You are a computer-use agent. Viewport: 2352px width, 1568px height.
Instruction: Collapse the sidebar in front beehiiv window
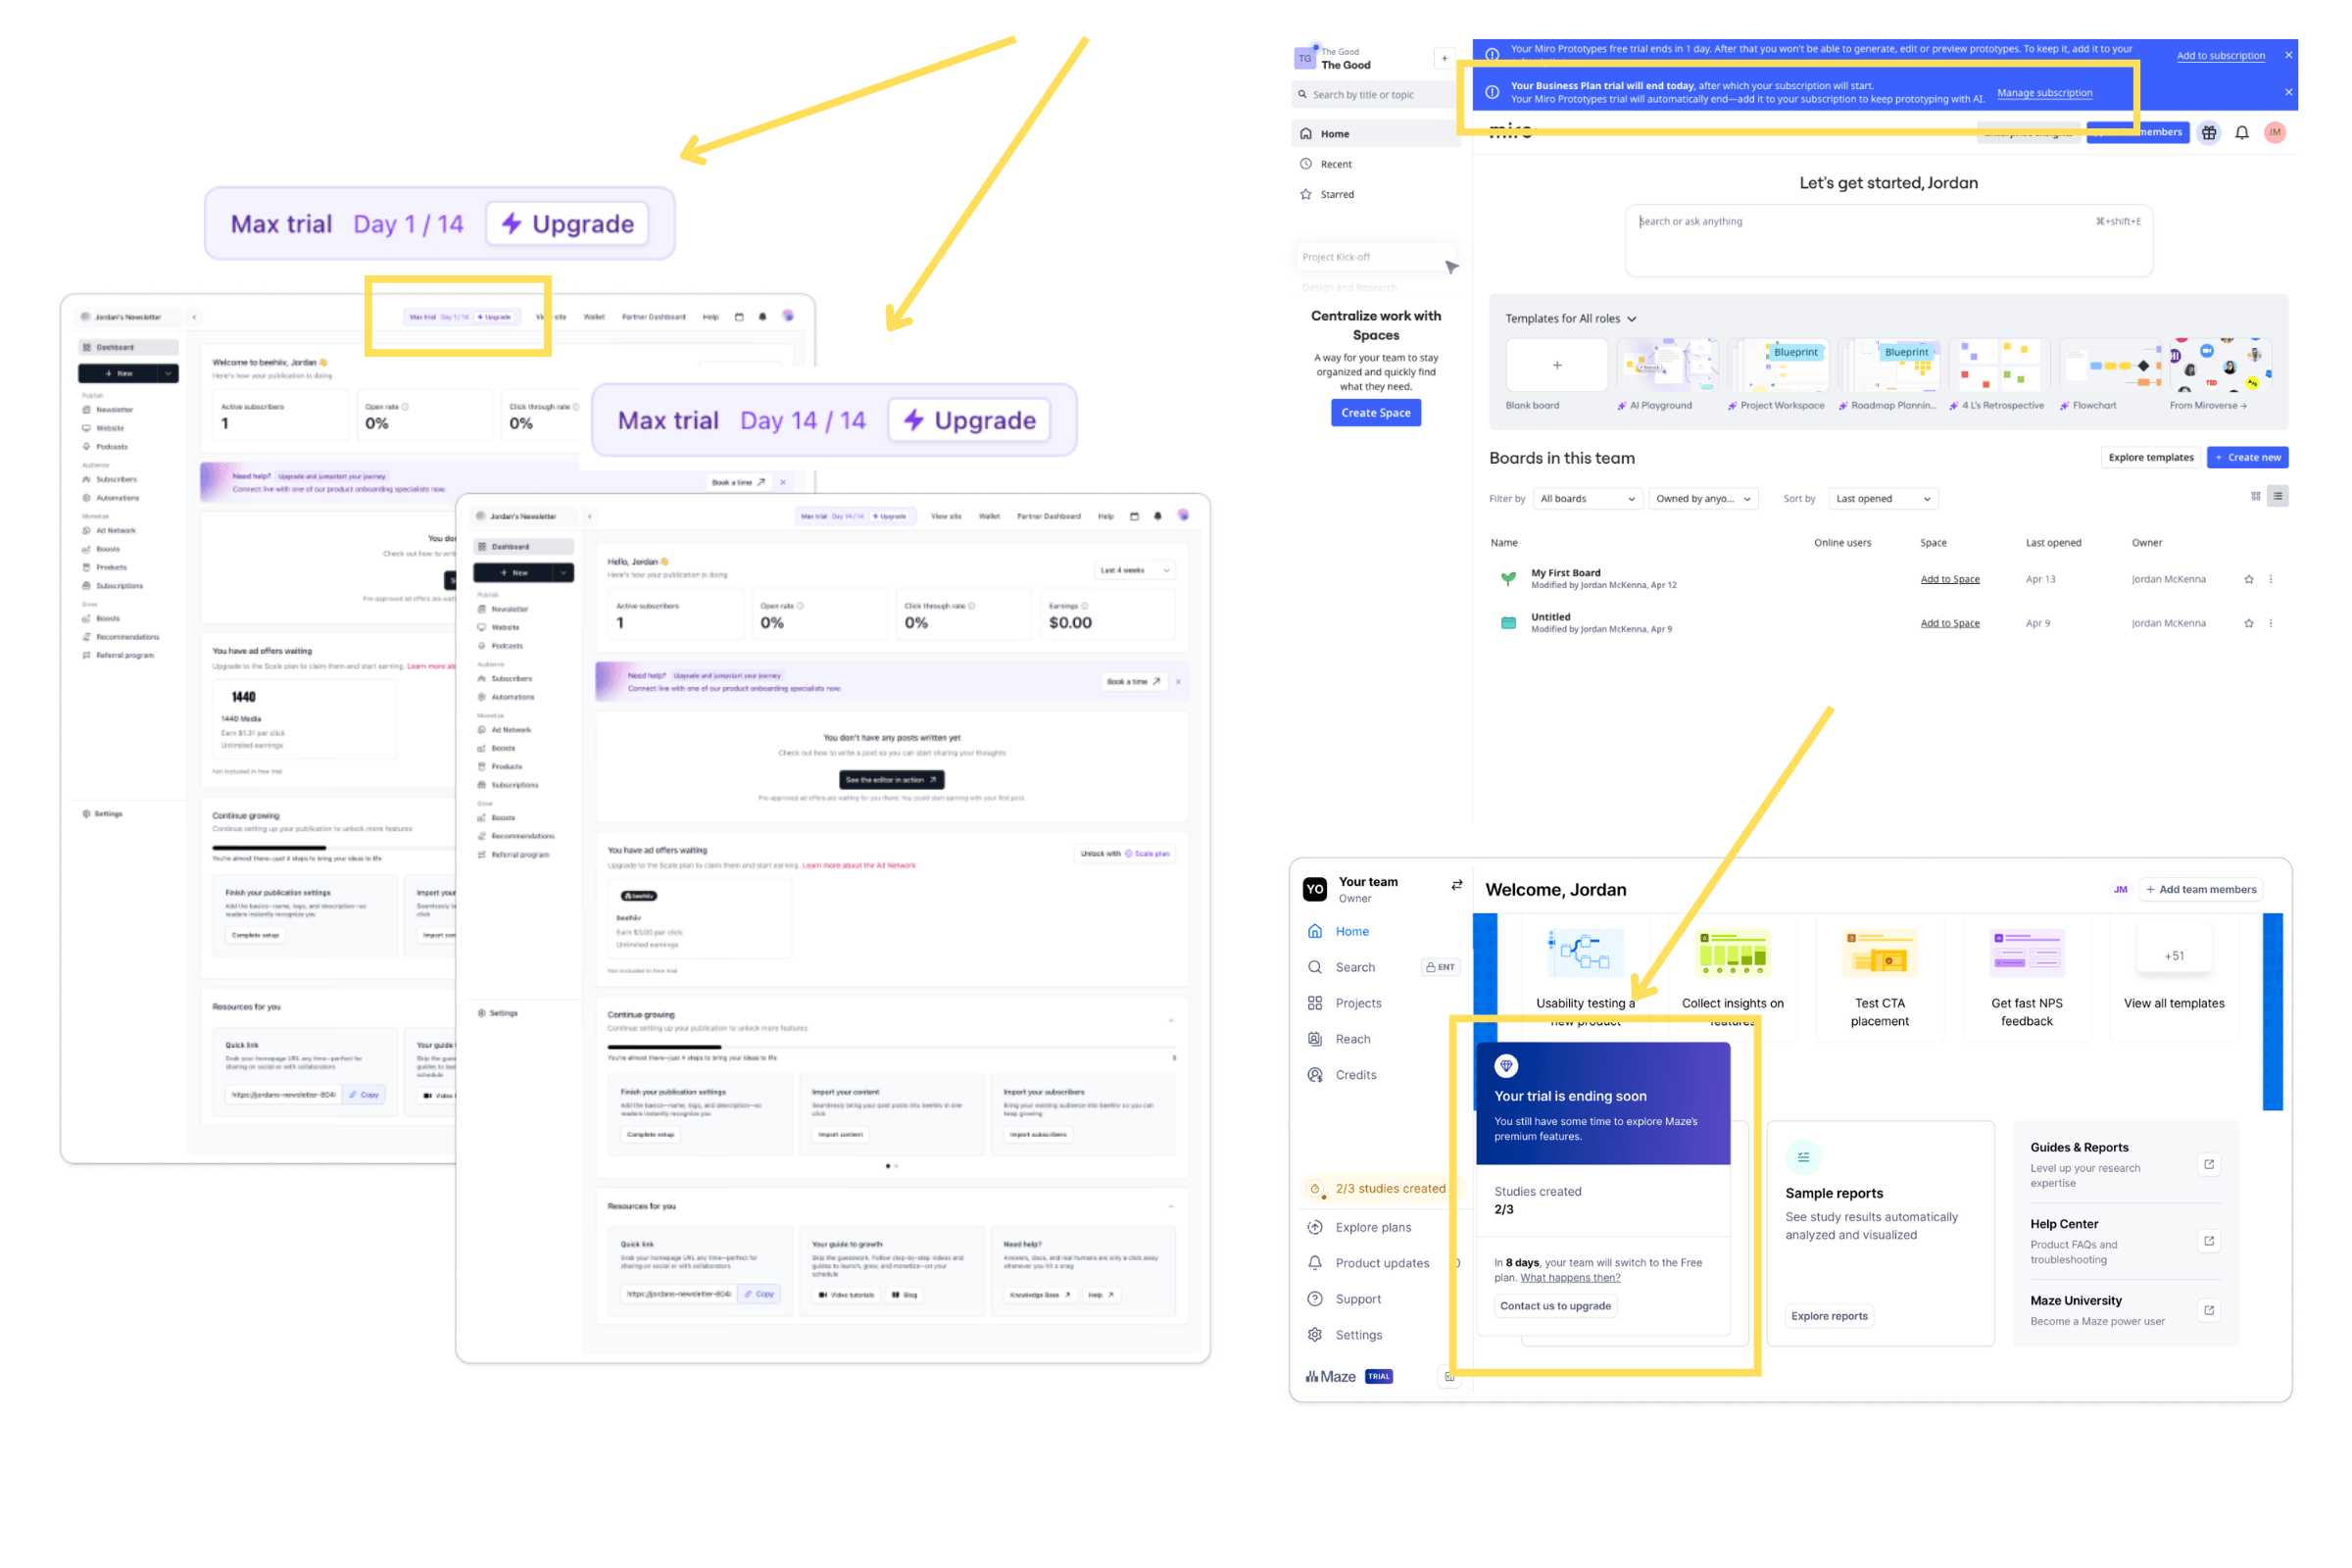coord(590,516)
